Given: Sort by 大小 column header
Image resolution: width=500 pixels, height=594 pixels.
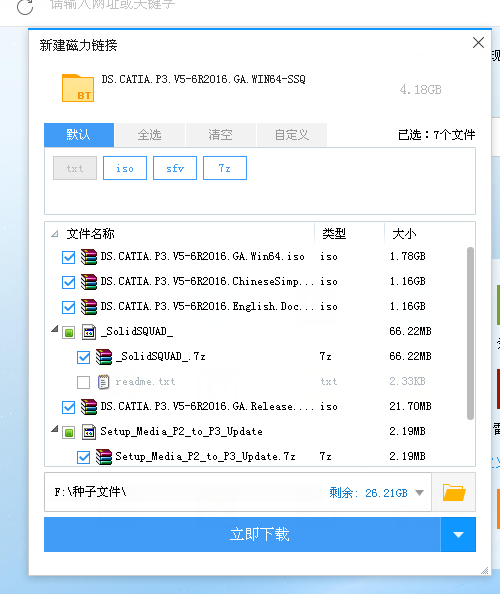Looking at the screenshot, I should (x=404, y=234).
